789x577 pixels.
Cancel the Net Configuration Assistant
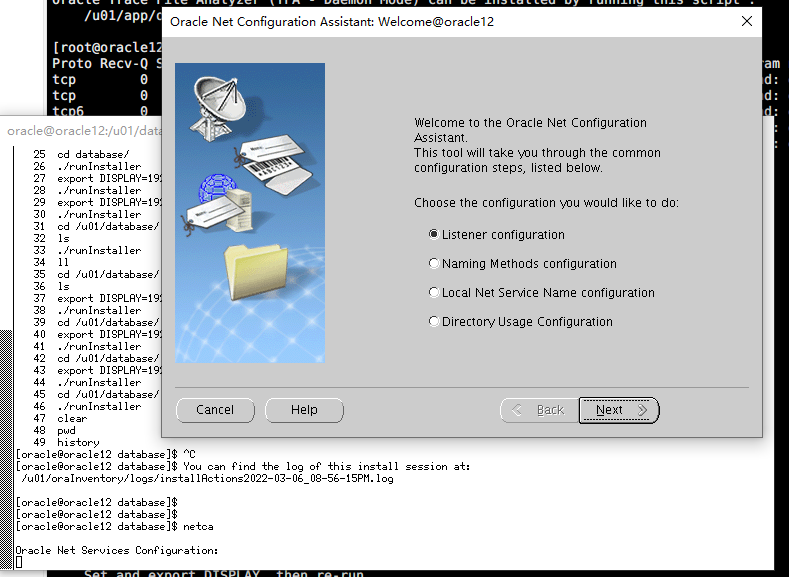[215, 410]
